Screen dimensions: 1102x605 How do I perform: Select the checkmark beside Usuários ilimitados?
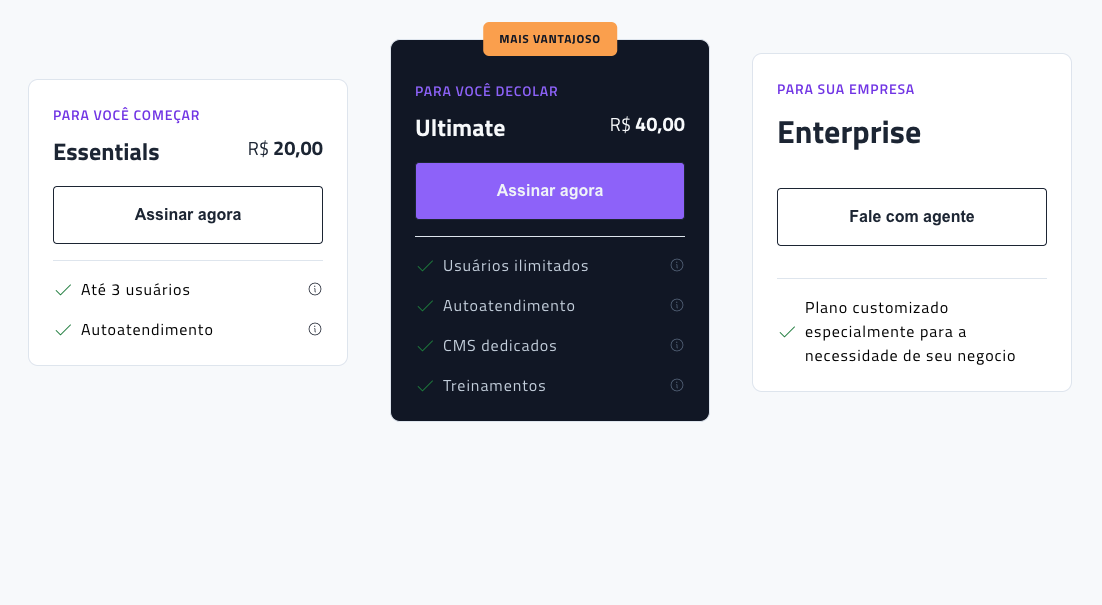tap(424, 265)
